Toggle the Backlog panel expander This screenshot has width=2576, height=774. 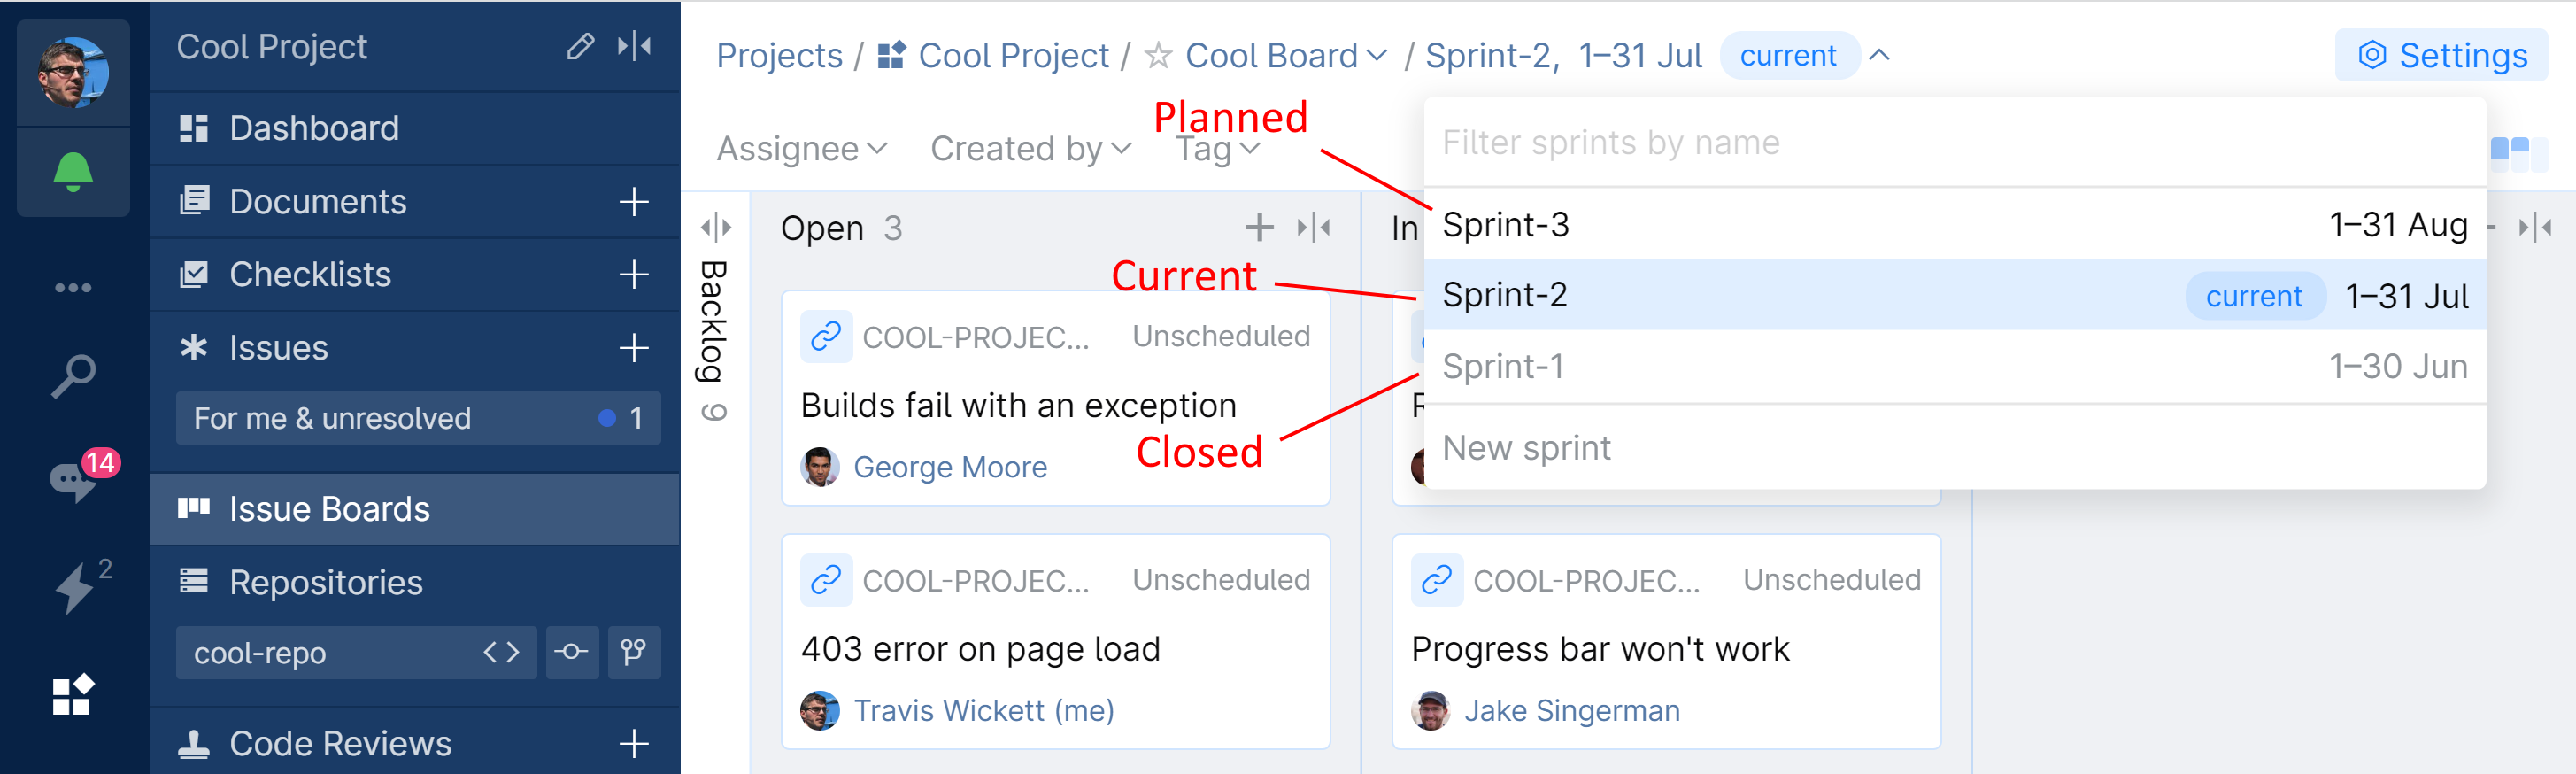[x=715, y=228]
